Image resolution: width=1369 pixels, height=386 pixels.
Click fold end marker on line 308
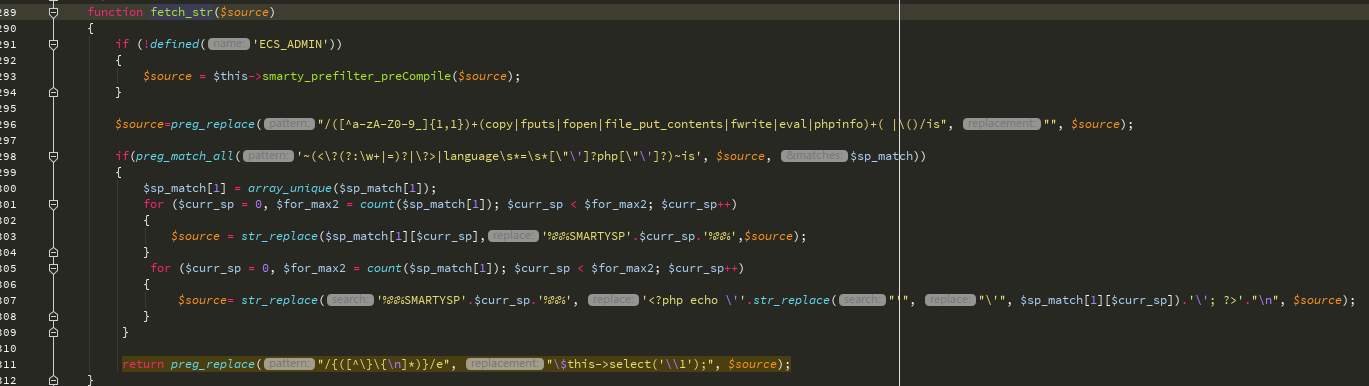point(54,316)
